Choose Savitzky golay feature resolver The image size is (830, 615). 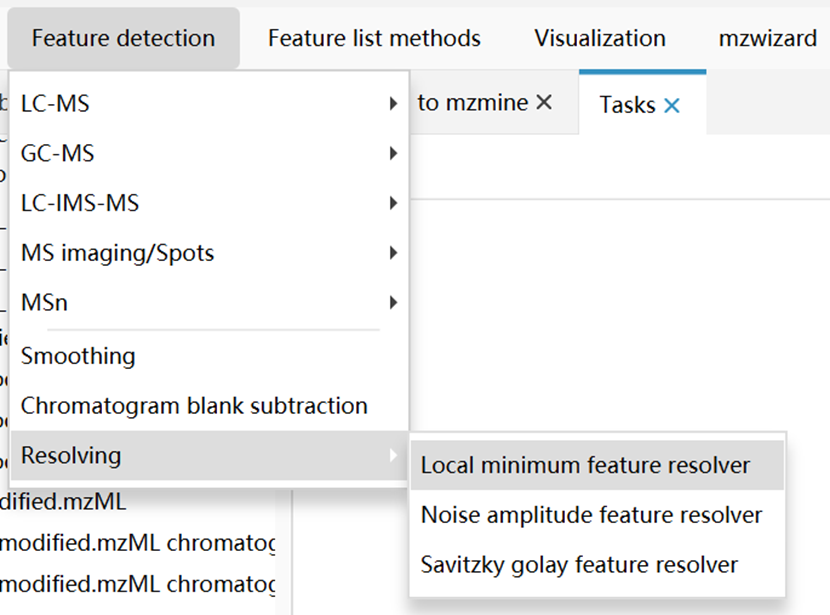click(597, 565)
